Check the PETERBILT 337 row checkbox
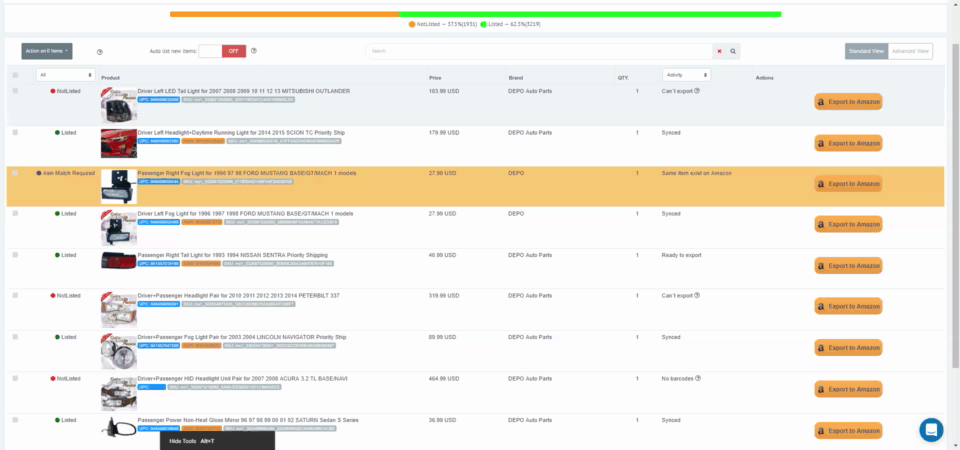 coord(15,295)
